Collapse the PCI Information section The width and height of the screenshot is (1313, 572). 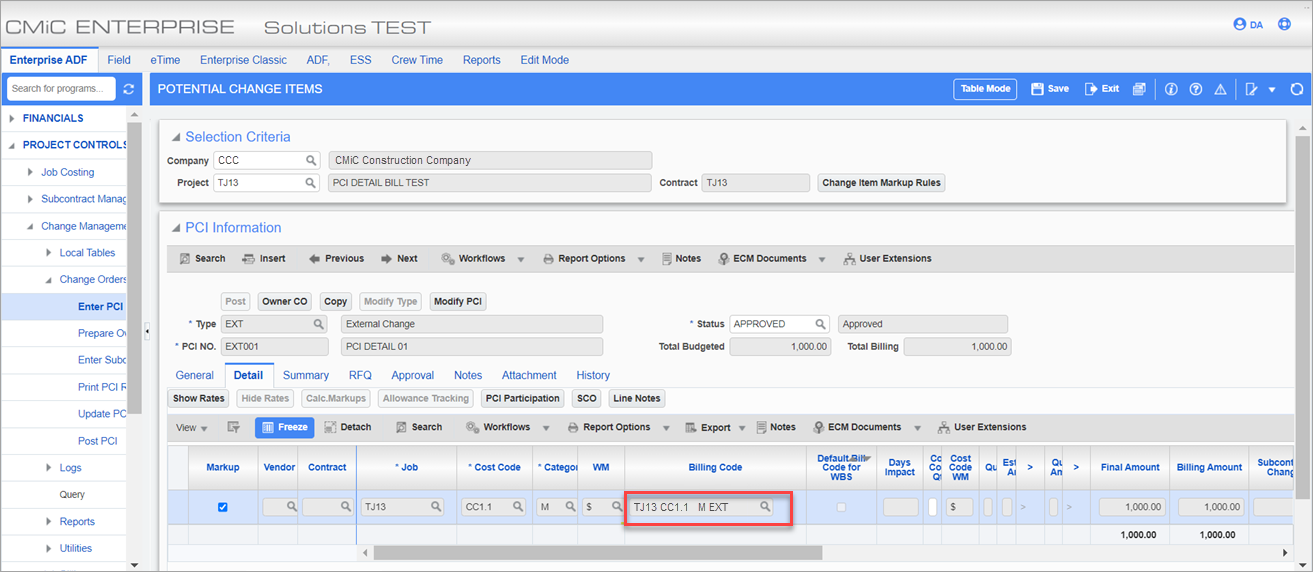(176, 228)
